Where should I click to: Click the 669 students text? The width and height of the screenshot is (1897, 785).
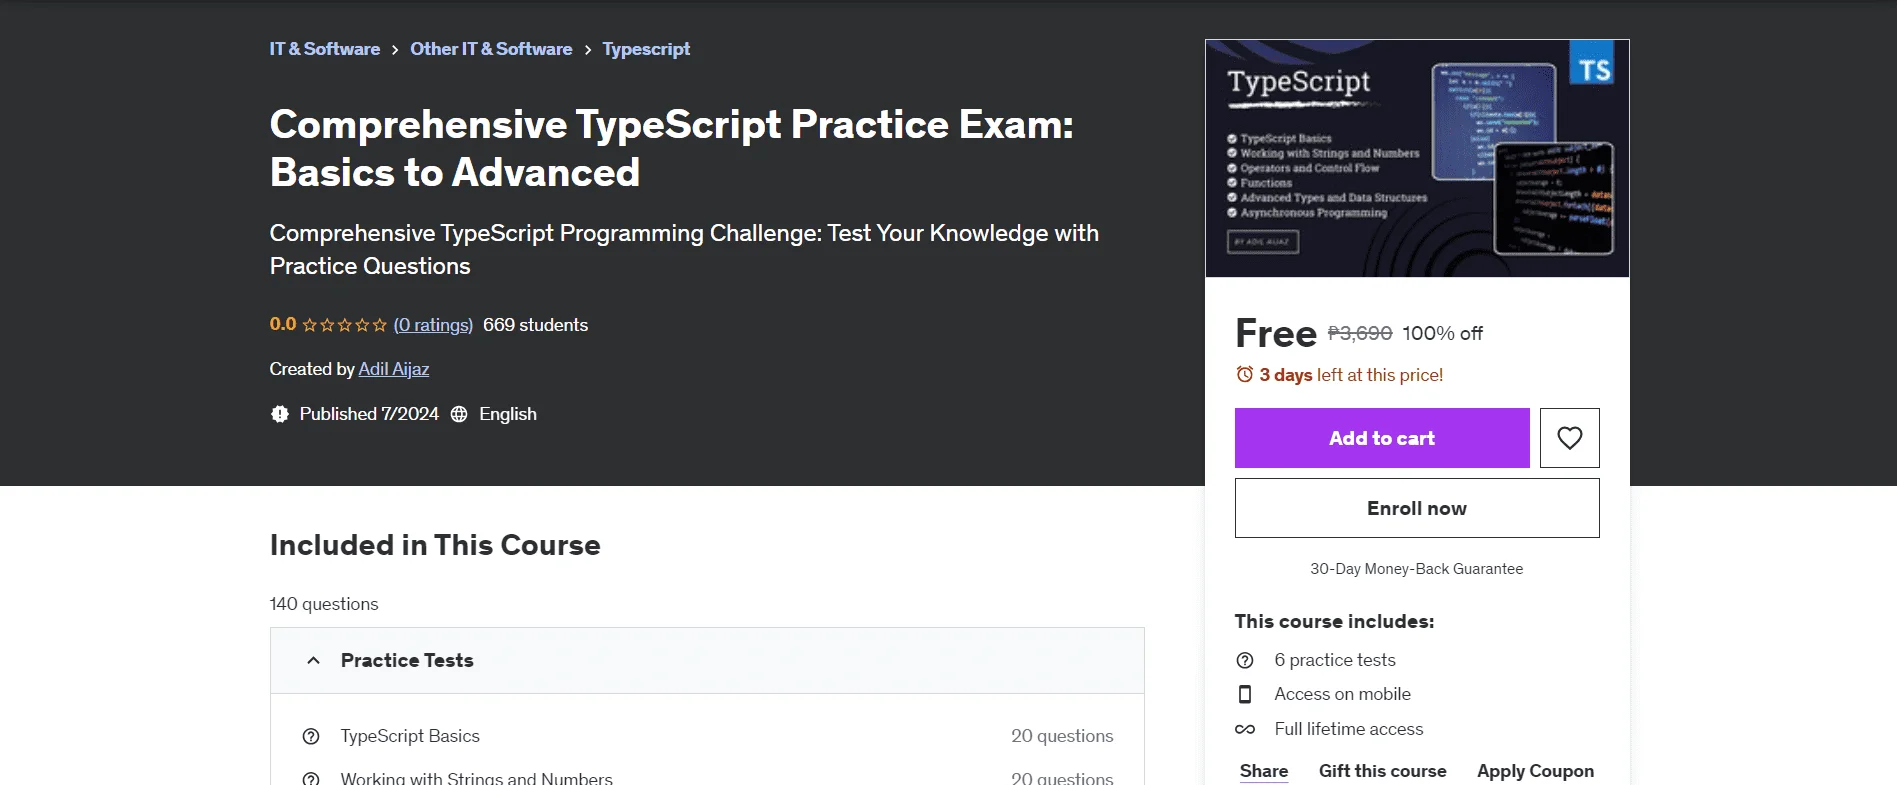[x=535, y=325]
